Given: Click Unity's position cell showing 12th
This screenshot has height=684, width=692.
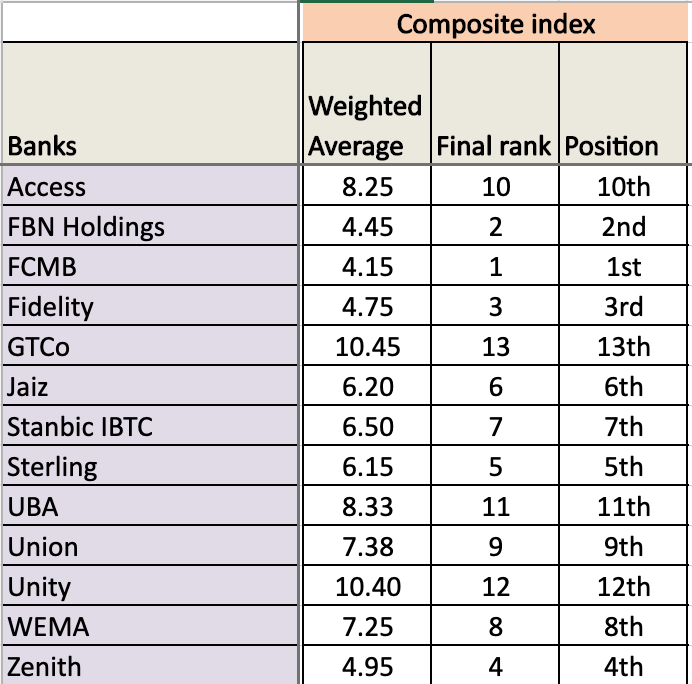Looking at the screenshot, I should (623, 587).
